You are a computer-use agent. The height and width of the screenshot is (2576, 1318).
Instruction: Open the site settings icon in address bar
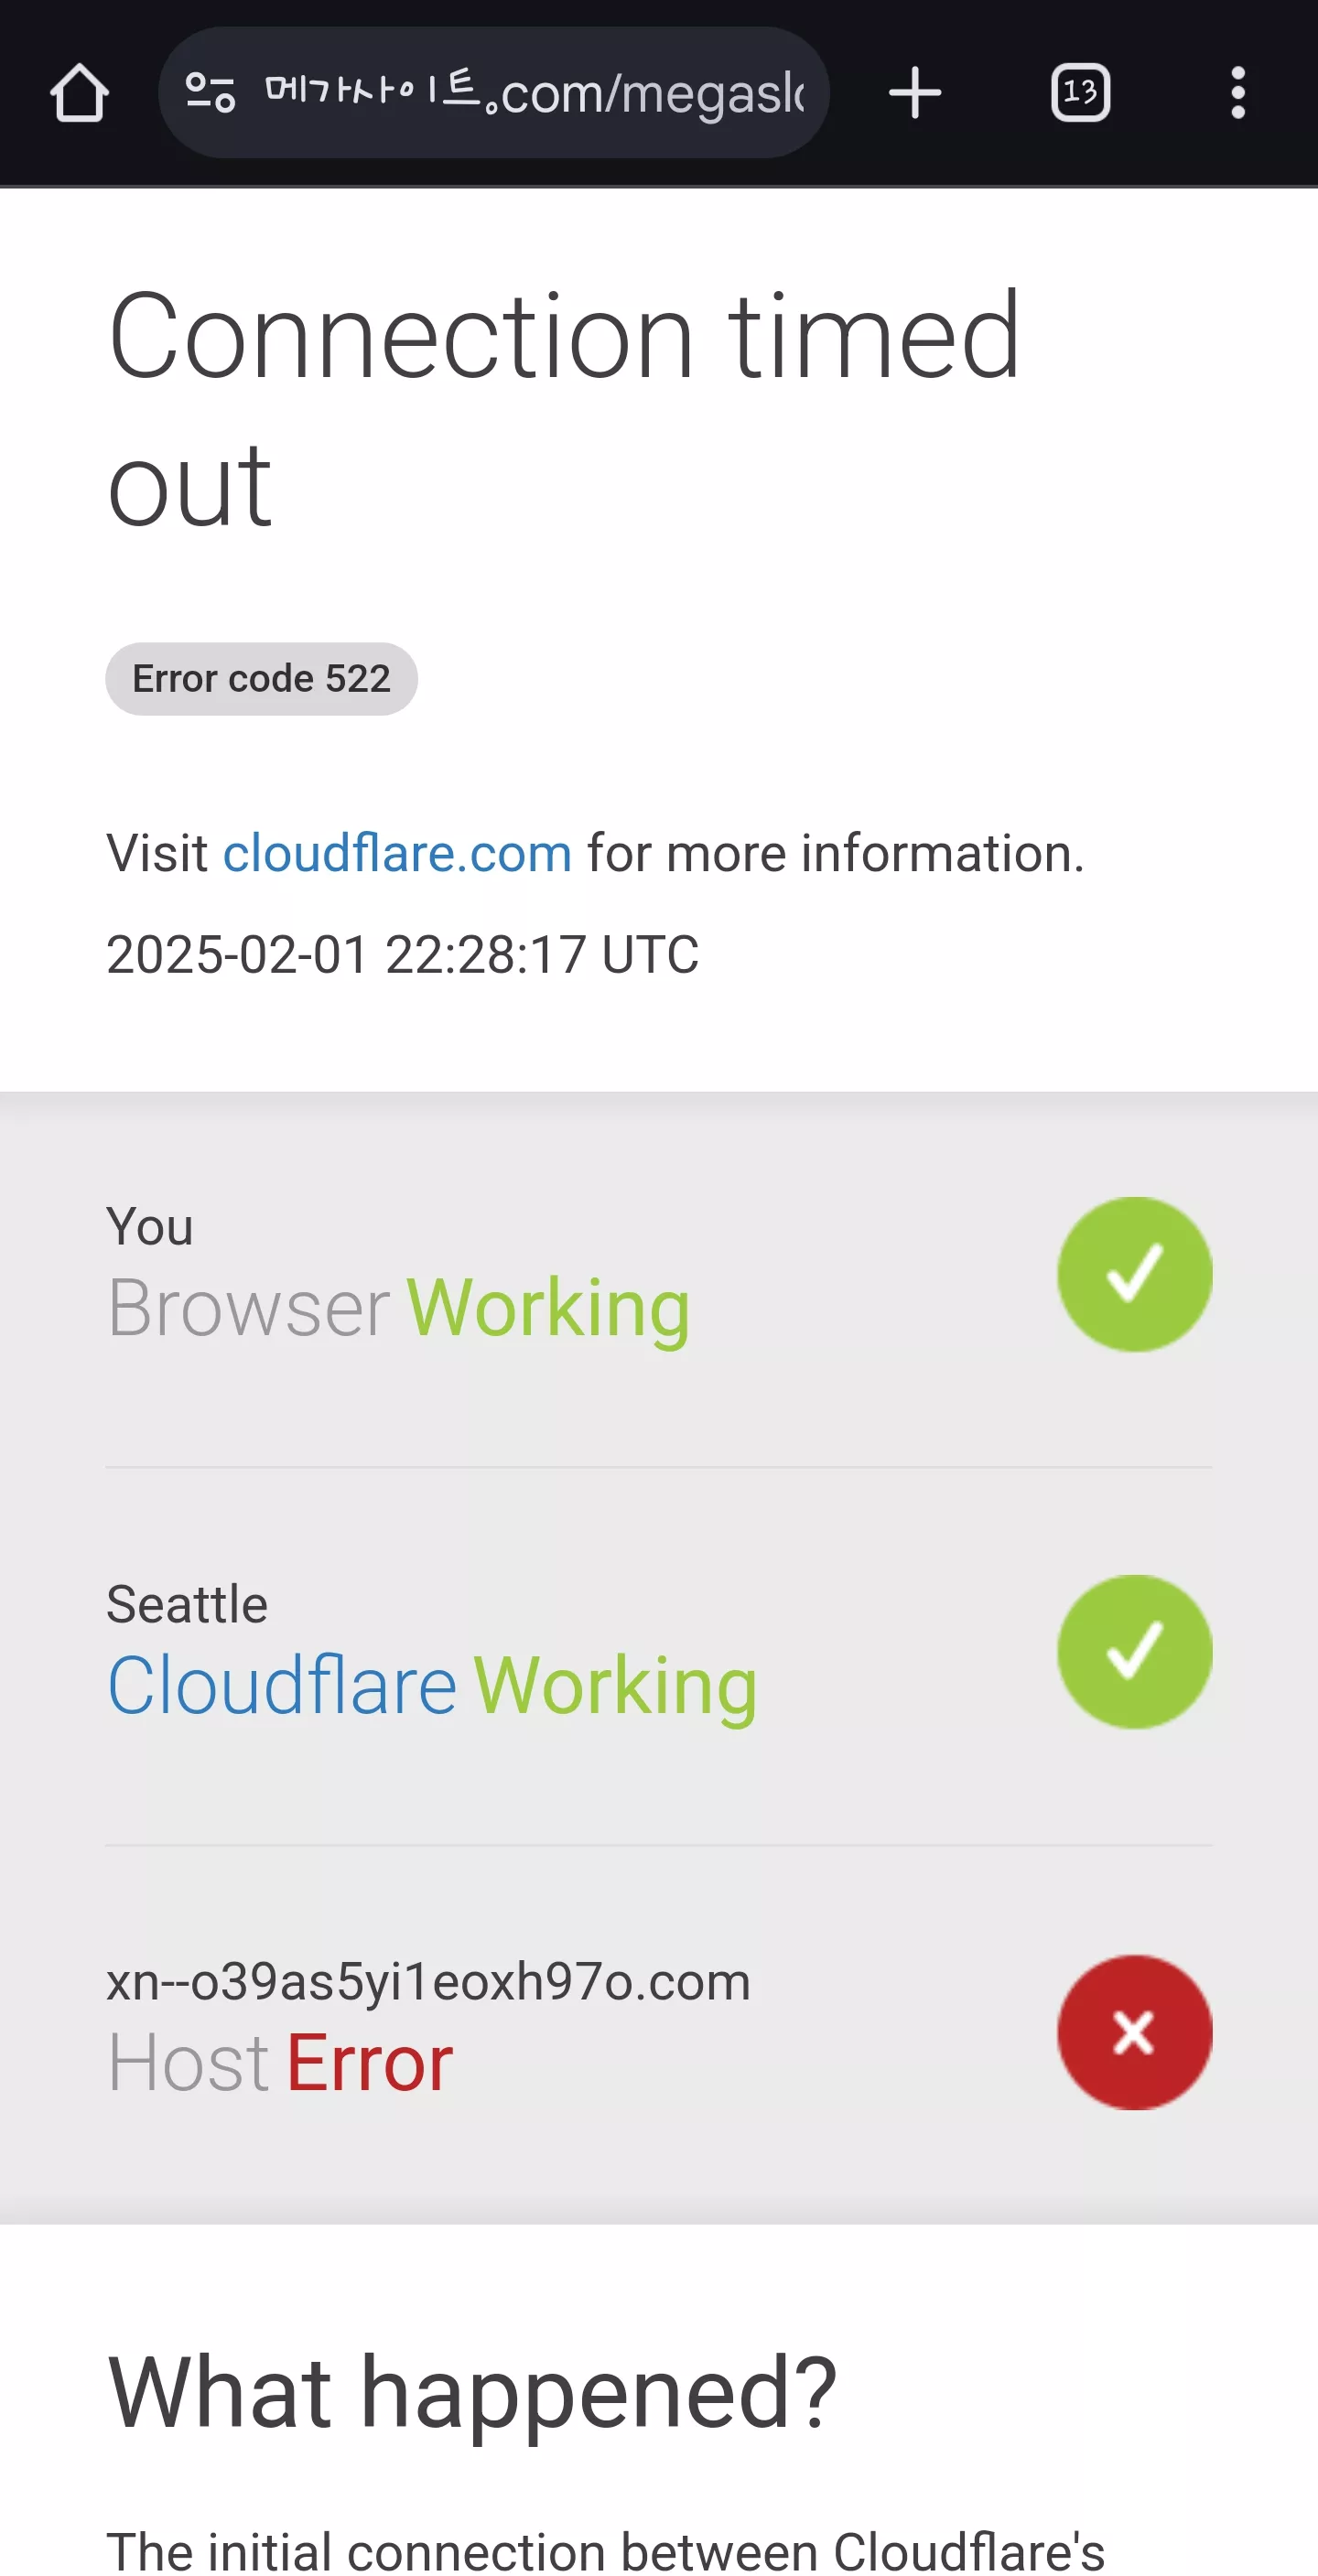[x=210, y=92]
